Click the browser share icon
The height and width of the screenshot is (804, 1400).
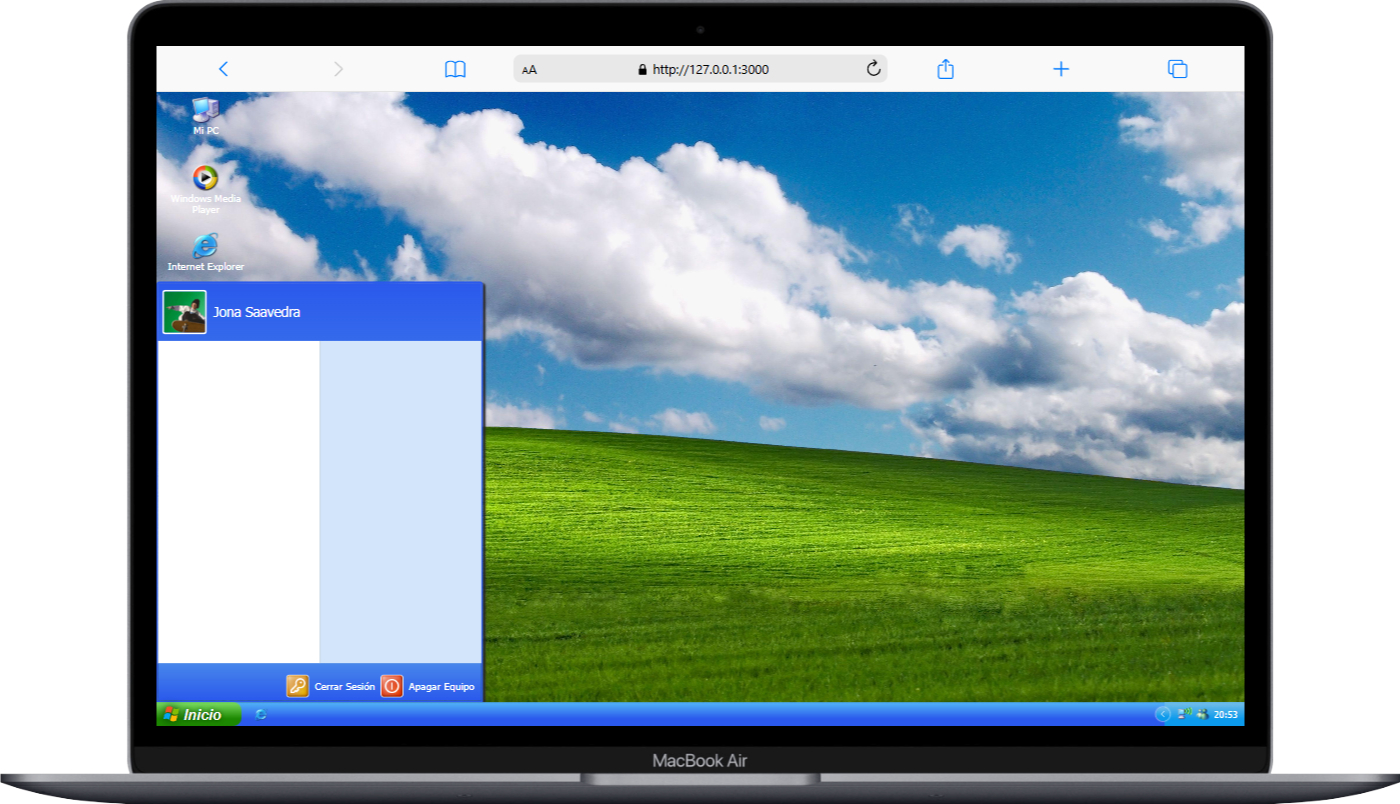click(x=945, y=68)
